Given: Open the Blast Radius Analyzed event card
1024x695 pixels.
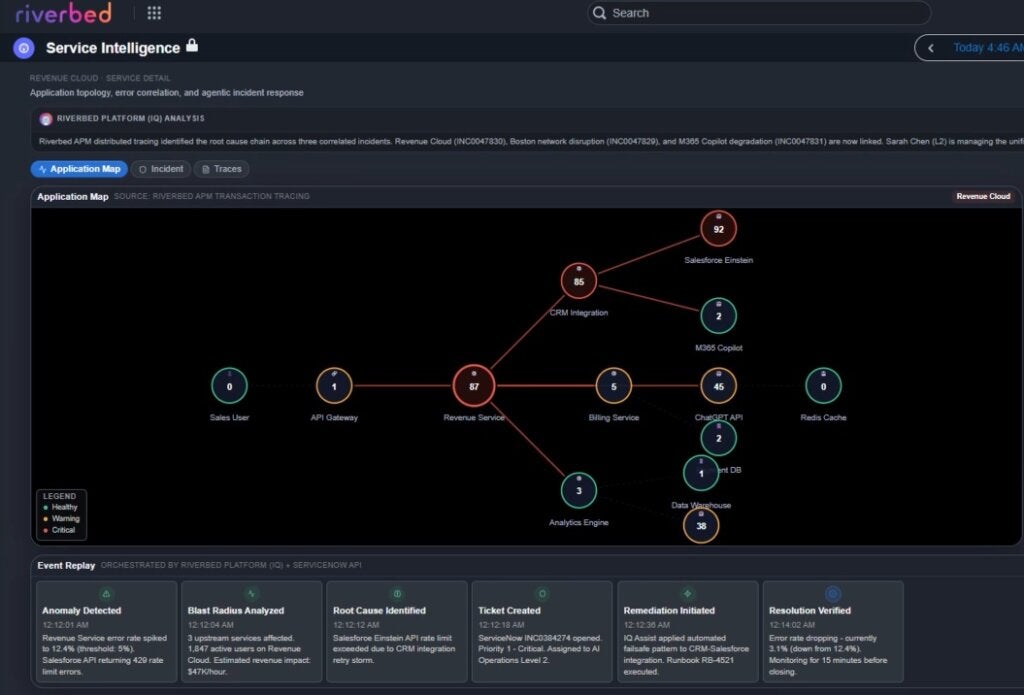Looking at the screenshot, I should coord(251,632).
